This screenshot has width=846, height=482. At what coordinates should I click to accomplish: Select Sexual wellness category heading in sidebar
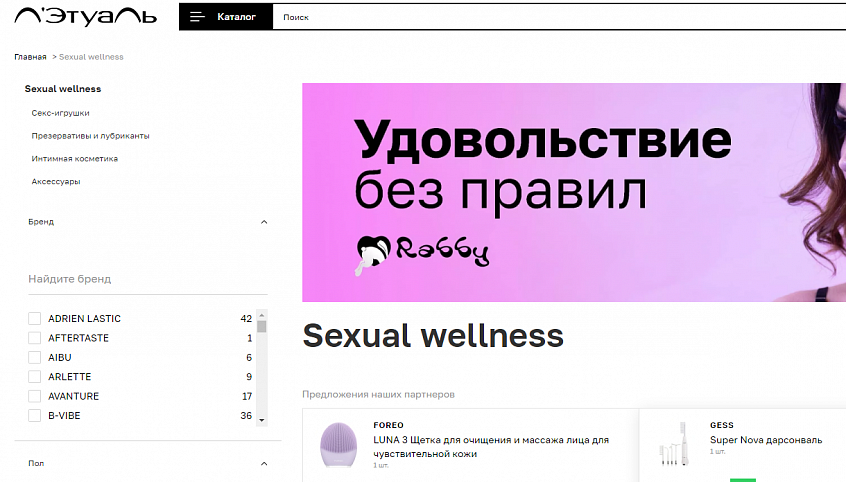[63, 89]
